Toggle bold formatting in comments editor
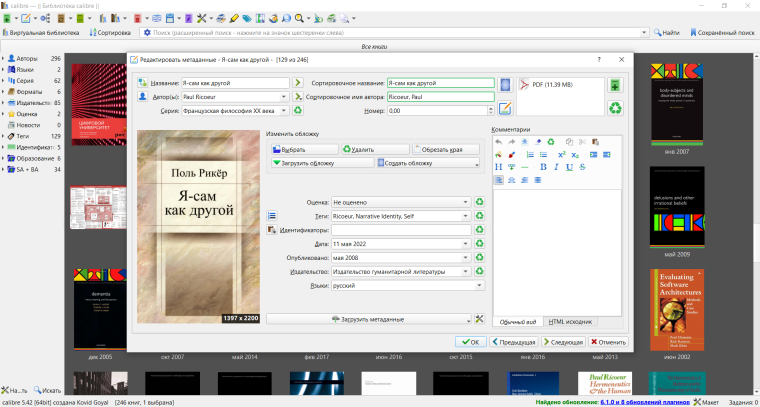The width and height of the screenshot is (760, 407). pyautogui.click(x=541, y=167)
